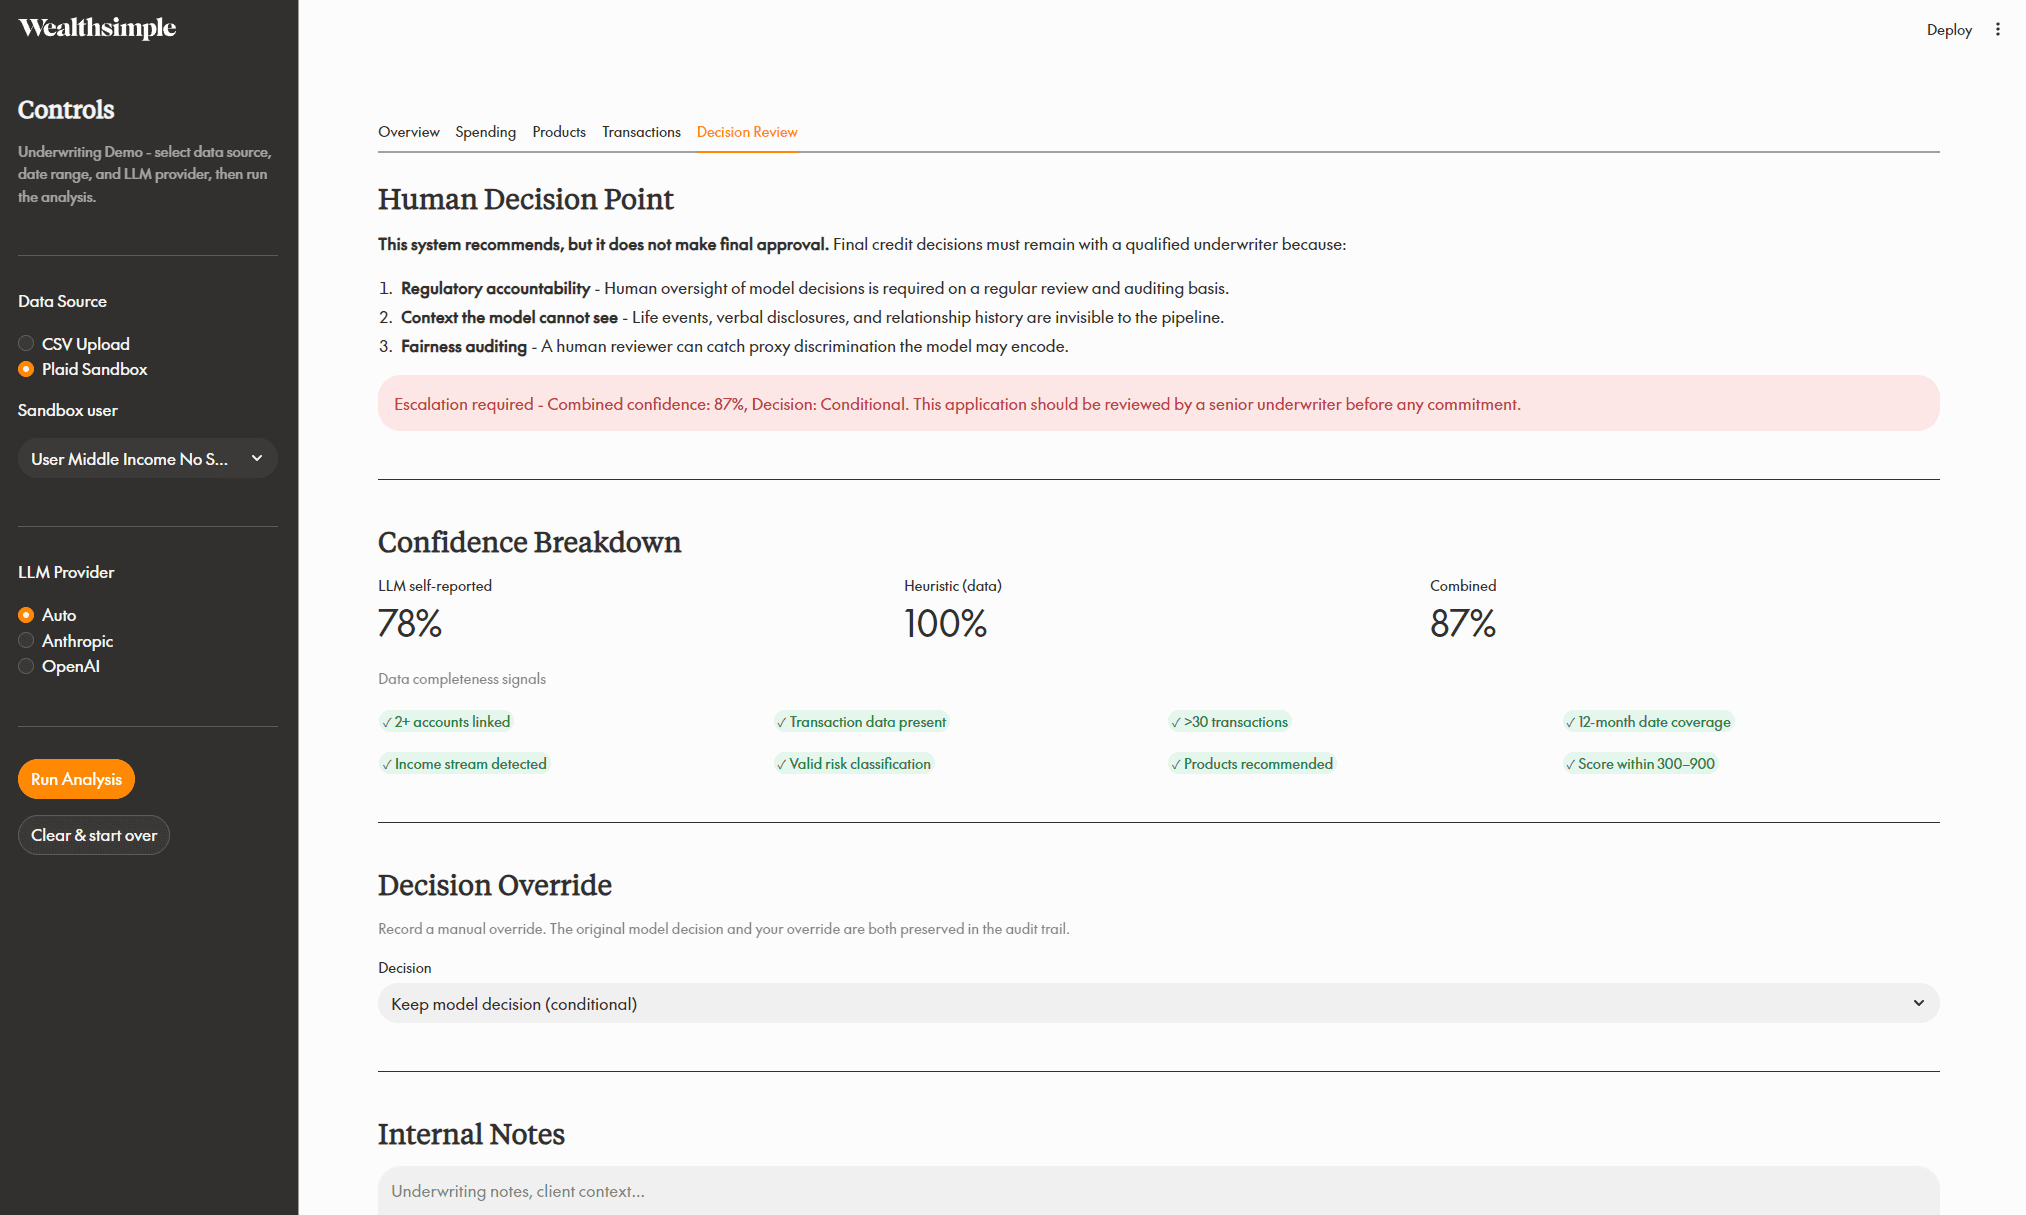Click the Deploy button
Image resolution: width=2026 pixels, height=1215 pixels.
[x=1949, y=30]
